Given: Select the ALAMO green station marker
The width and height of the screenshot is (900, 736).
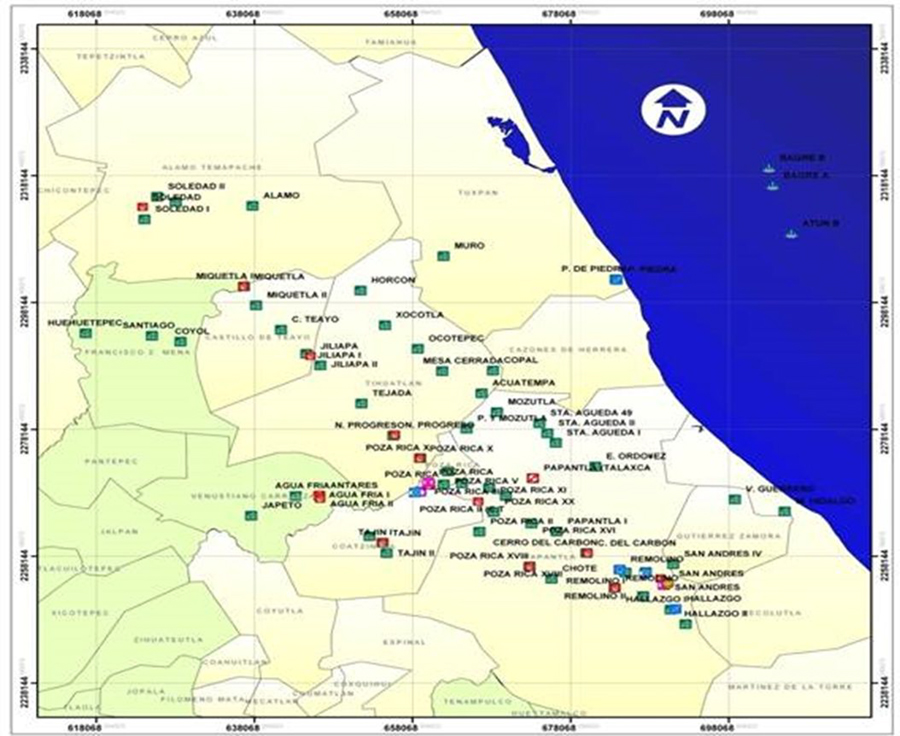Looking at the screenshot, I should [252, 206].
